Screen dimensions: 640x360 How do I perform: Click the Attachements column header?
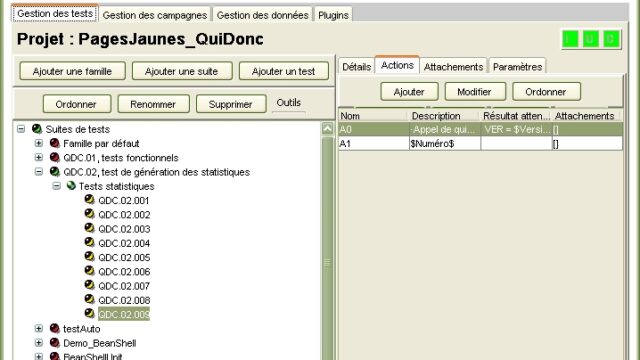(587, 116)
